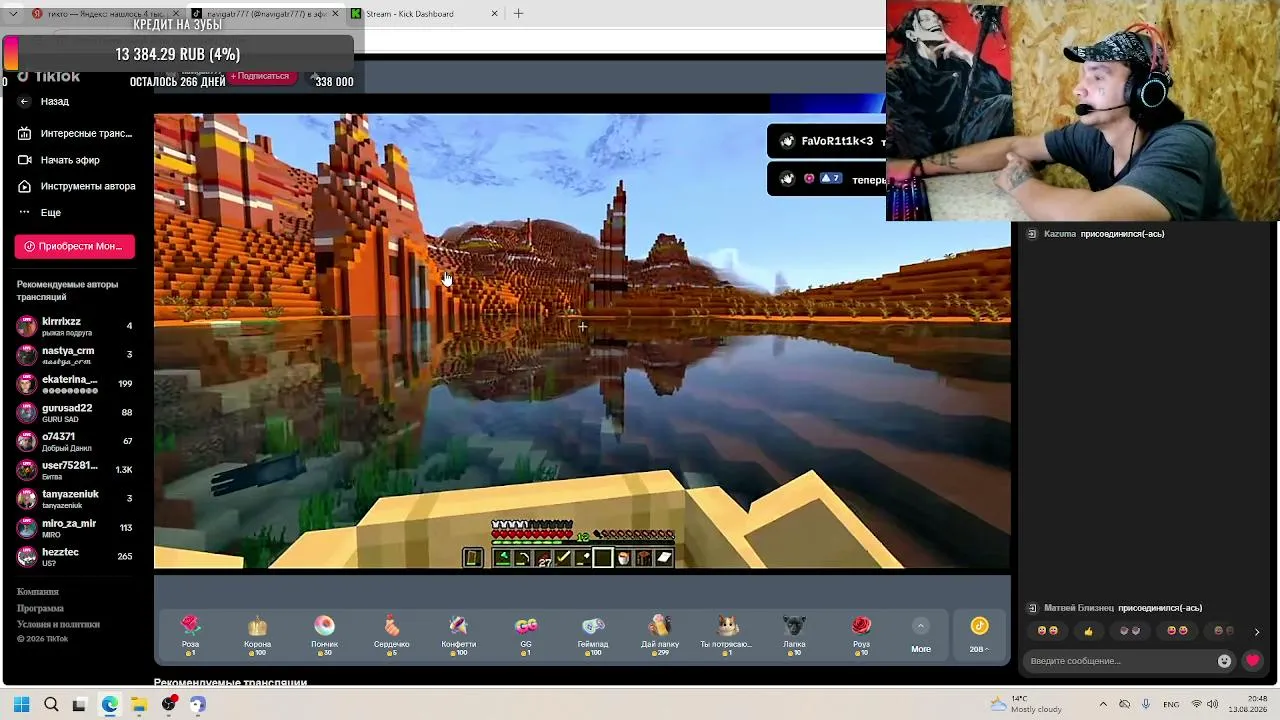Image resolution: width=1280 pixels, height=720 pixels.
Task: Open recommended streamer gurusad22
Action: click(x=75, y=412)
